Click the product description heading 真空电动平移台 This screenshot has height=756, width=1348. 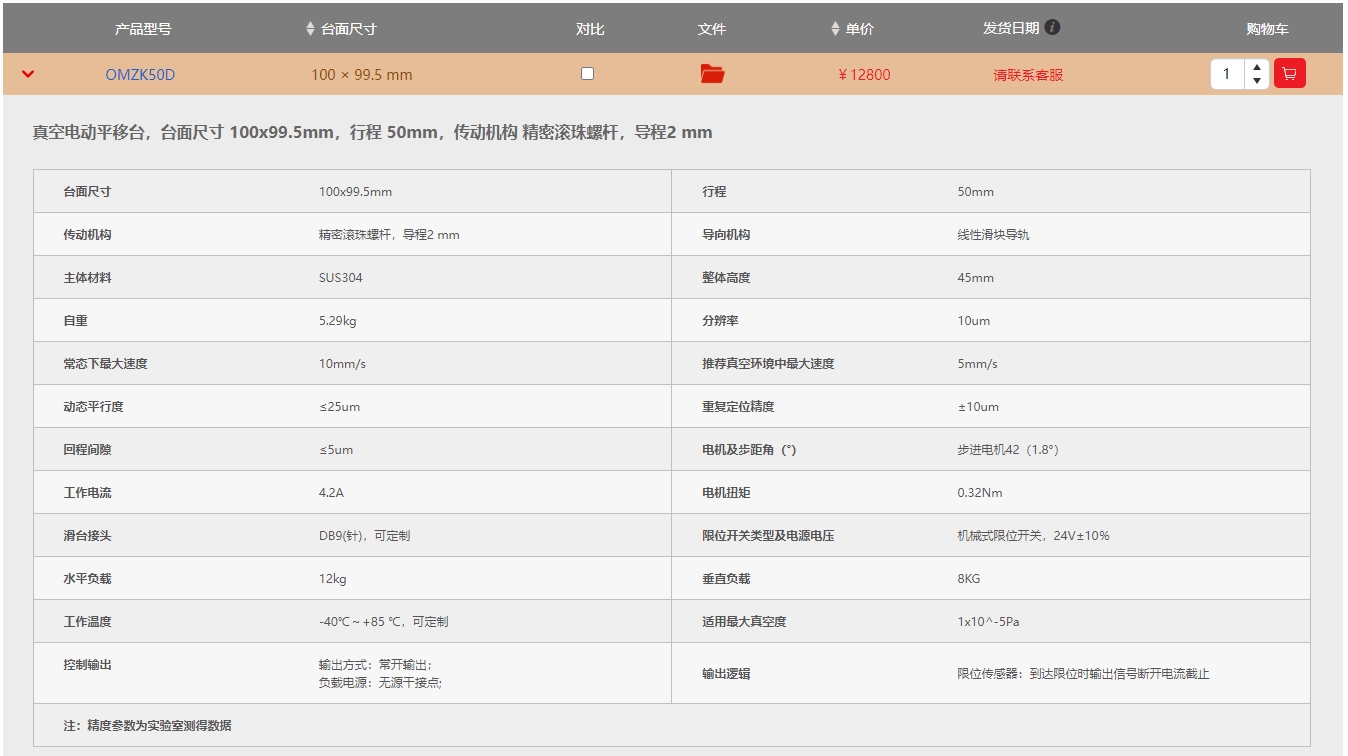pos(372,133)
